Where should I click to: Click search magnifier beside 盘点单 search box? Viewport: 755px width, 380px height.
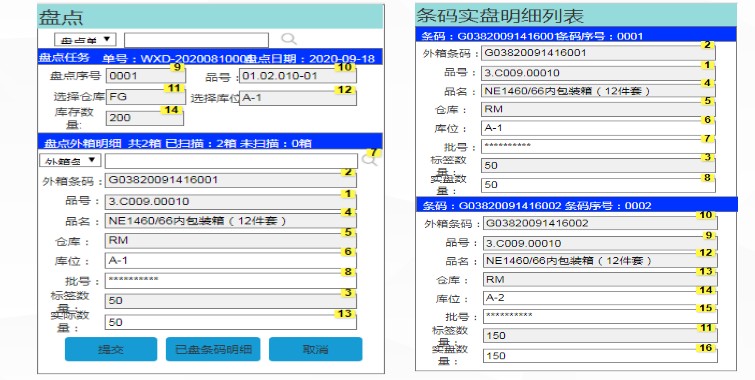point(288,39)
